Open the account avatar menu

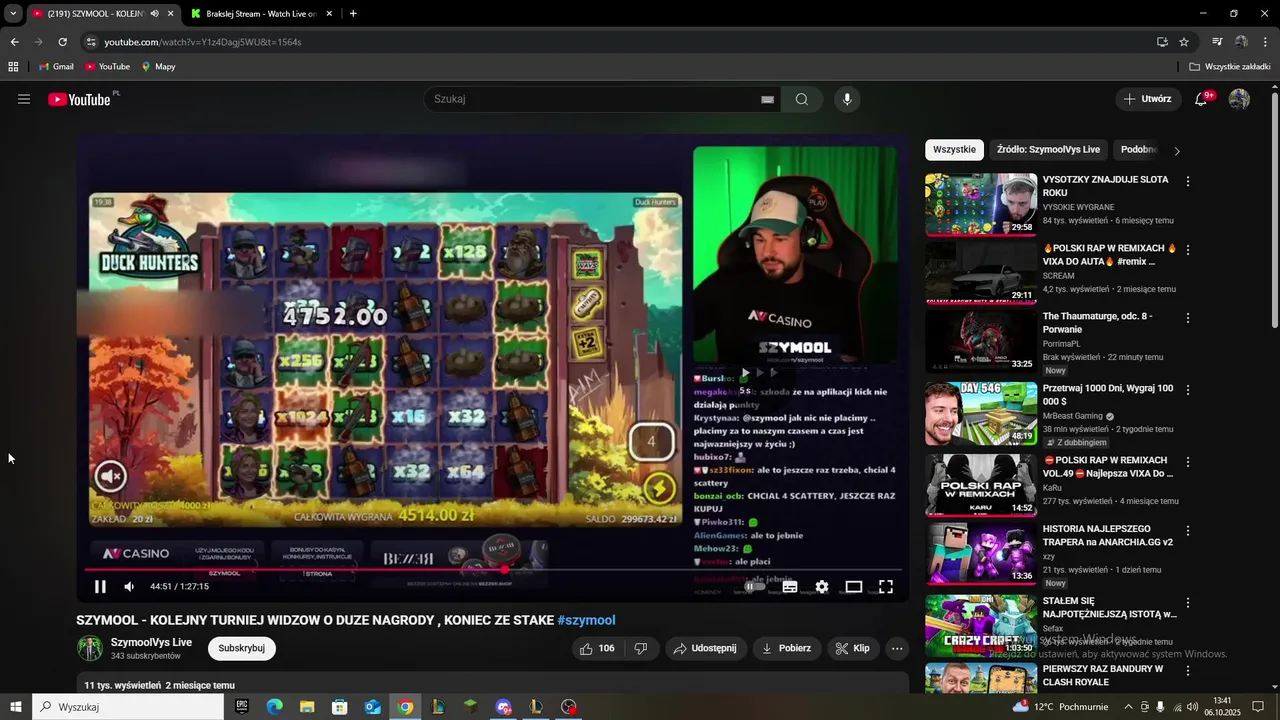pyautogui.click(x=1239, y=99)
